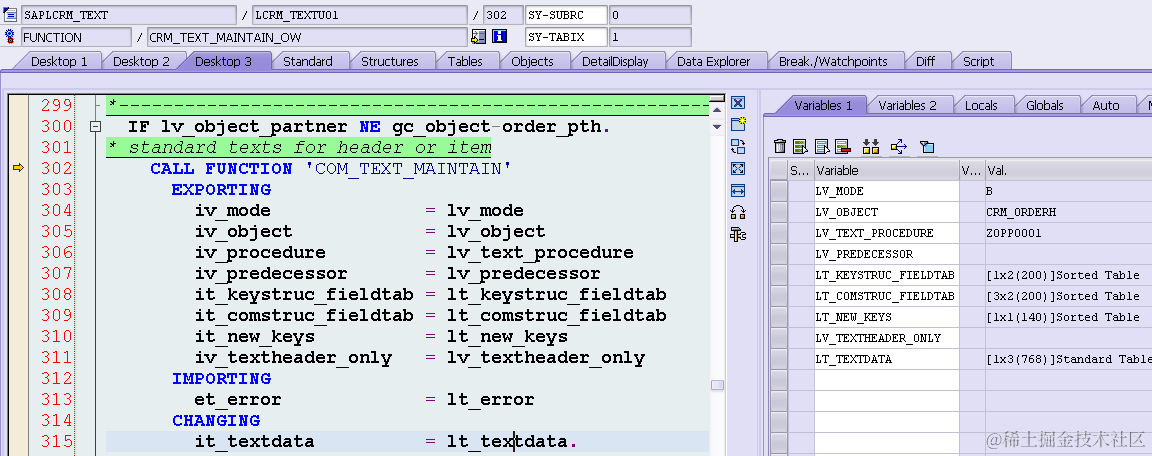Switch to the Locals tab
The width and height of the screenshot is (1152, 456).
coord(981,105)
